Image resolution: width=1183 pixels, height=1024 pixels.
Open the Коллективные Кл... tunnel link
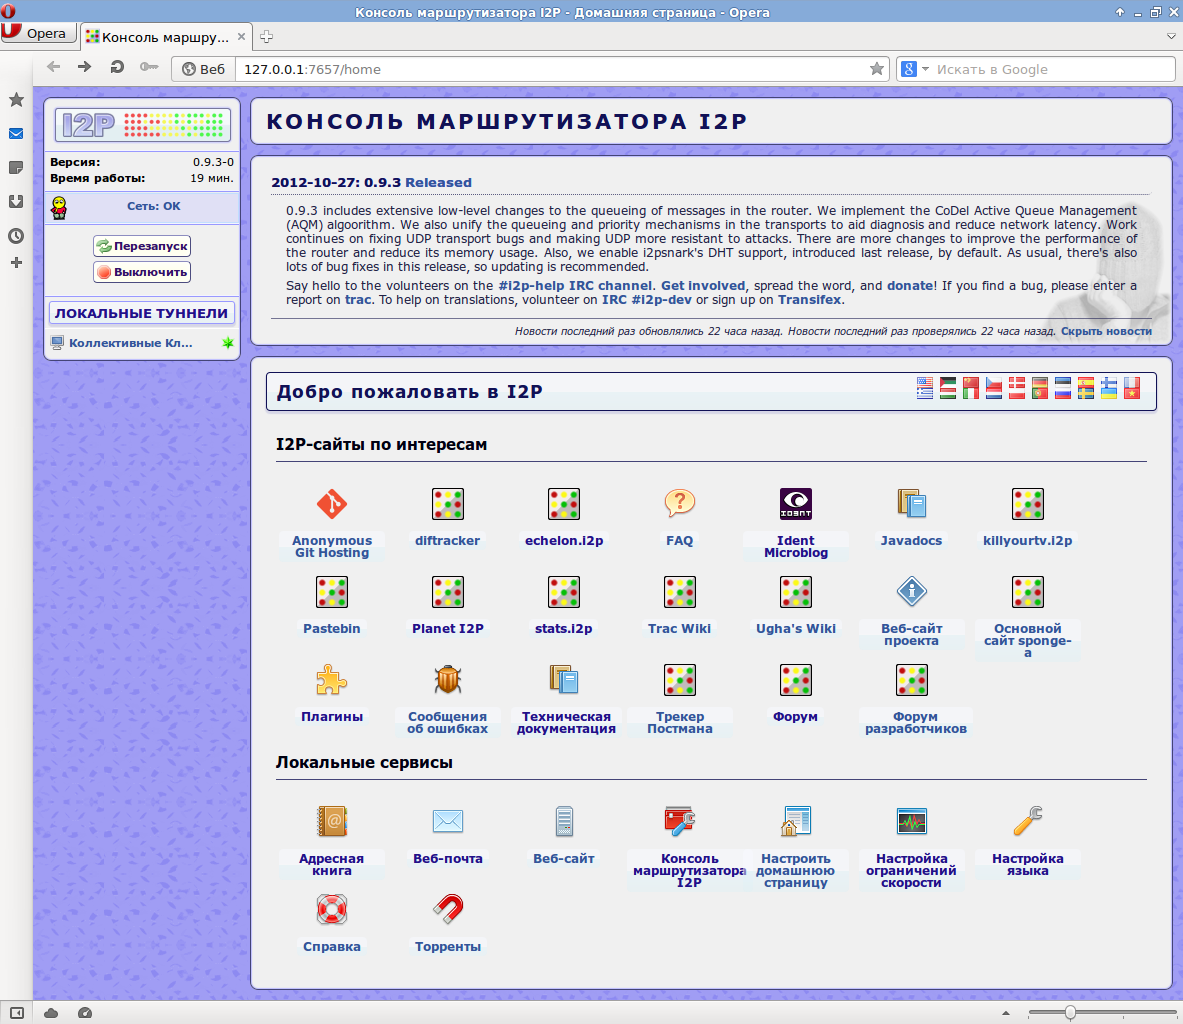point(131,343)
